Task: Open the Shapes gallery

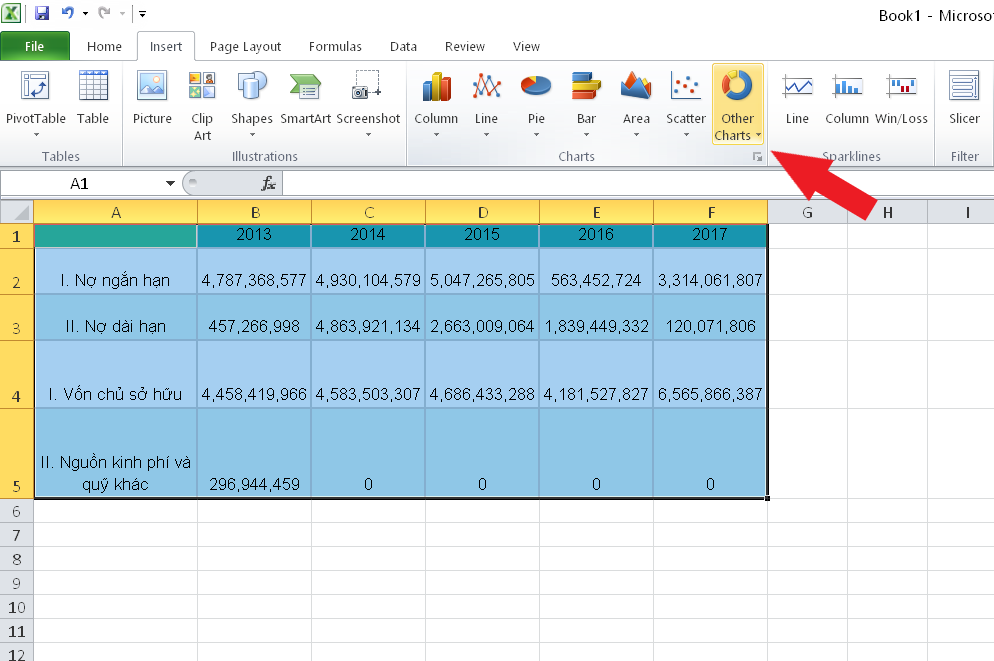Action: point(252,105)
